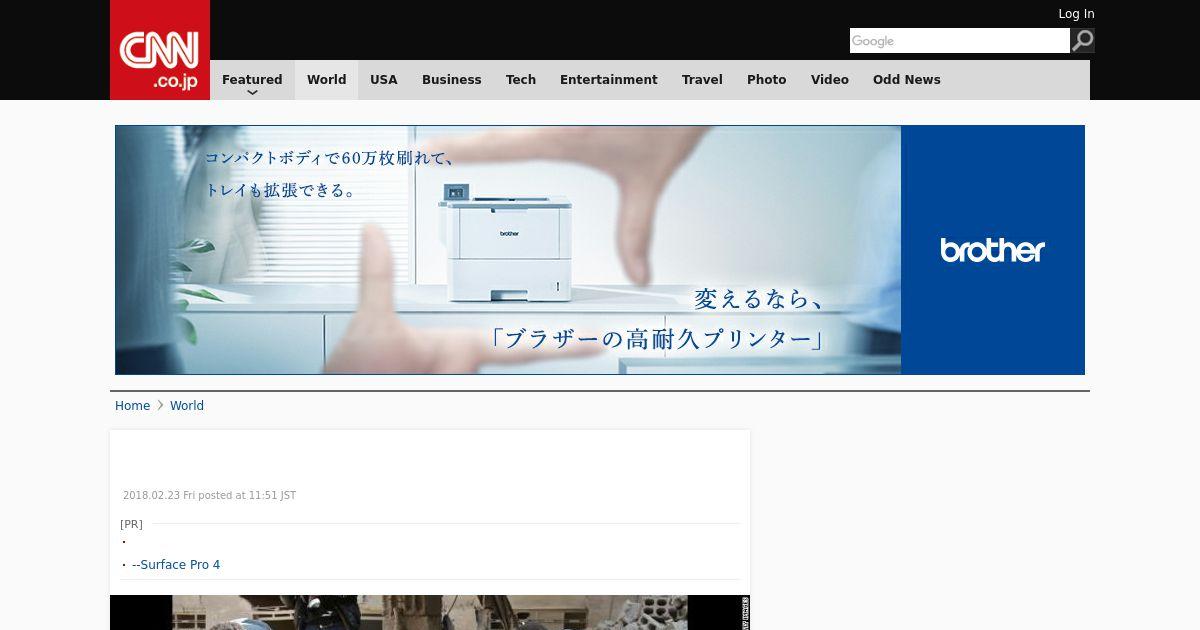Focus the Google search input field
This screenshot has height=630, width=1200.
(960, 40)
